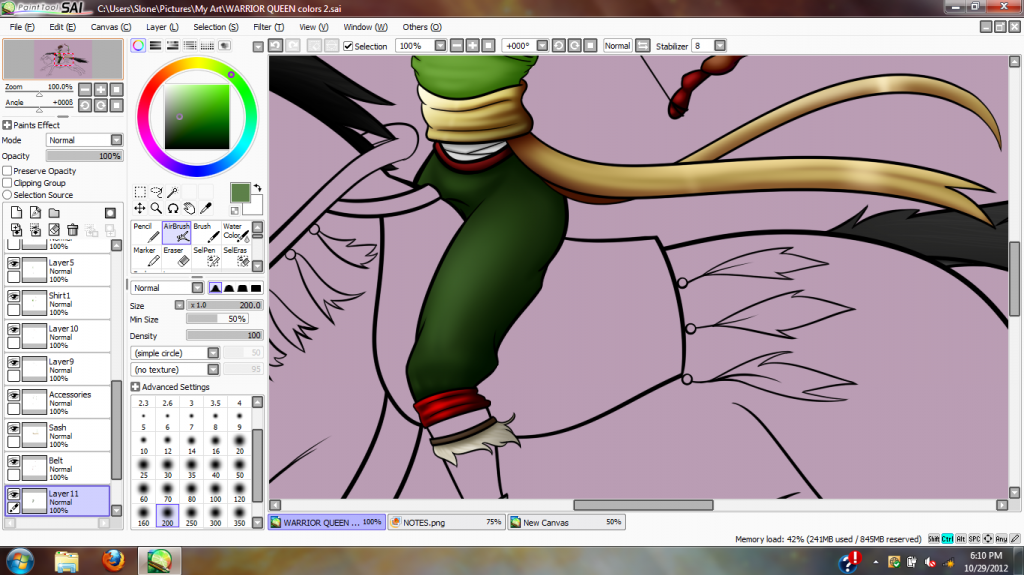The width and height of the screenshot is (1024, 575).
Task: Delete the current layer with trash icon
Action: coord(72,230)
